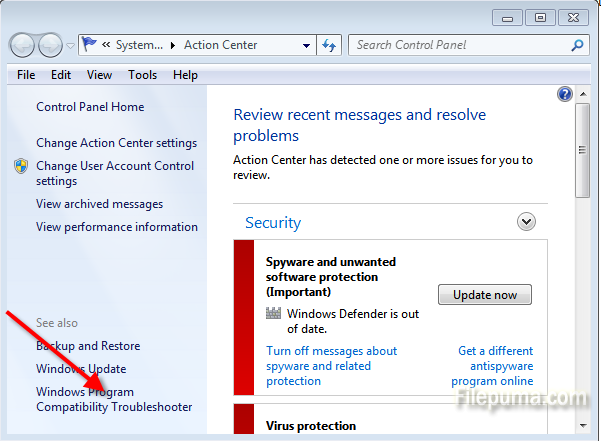Open the address bar history dropdown arrow

[306, 45]
